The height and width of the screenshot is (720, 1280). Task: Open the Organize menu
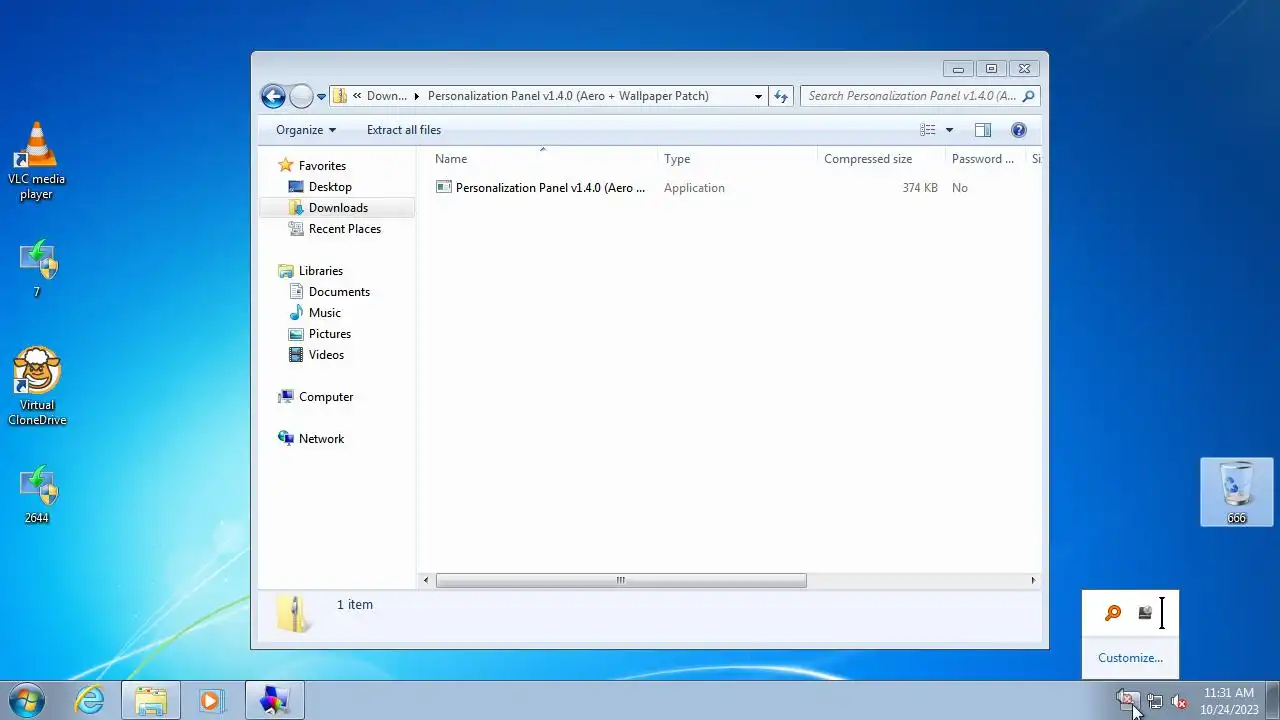click(x=306, y=130)
